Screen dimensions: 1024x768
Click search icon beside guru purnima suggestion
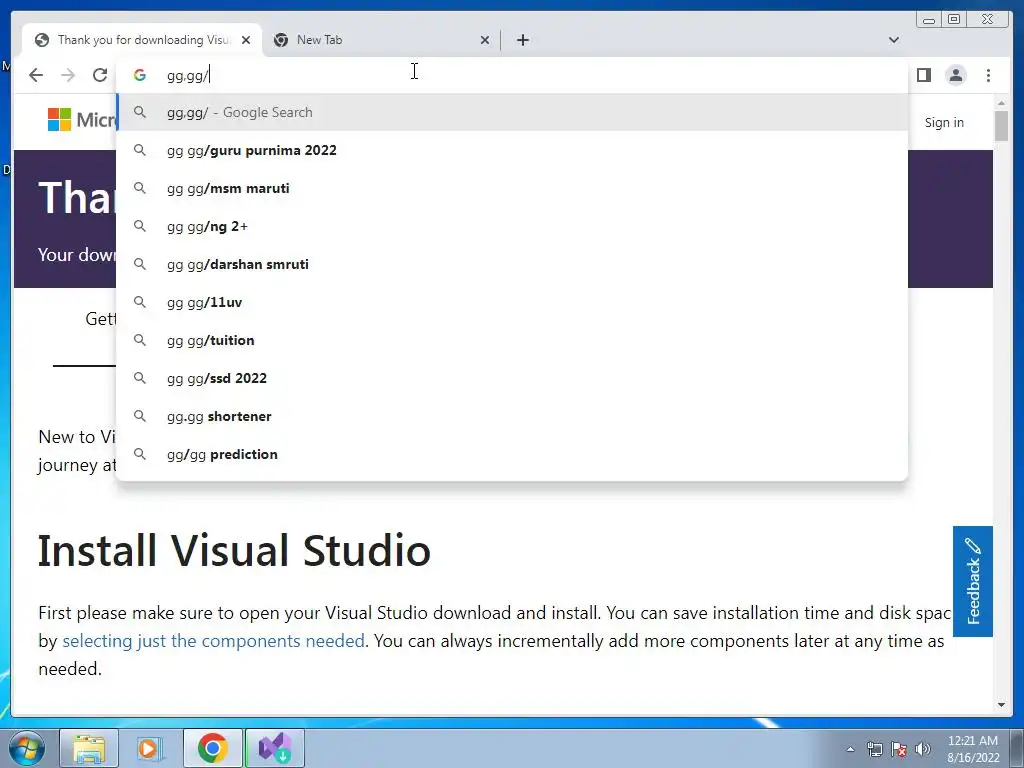140,150
